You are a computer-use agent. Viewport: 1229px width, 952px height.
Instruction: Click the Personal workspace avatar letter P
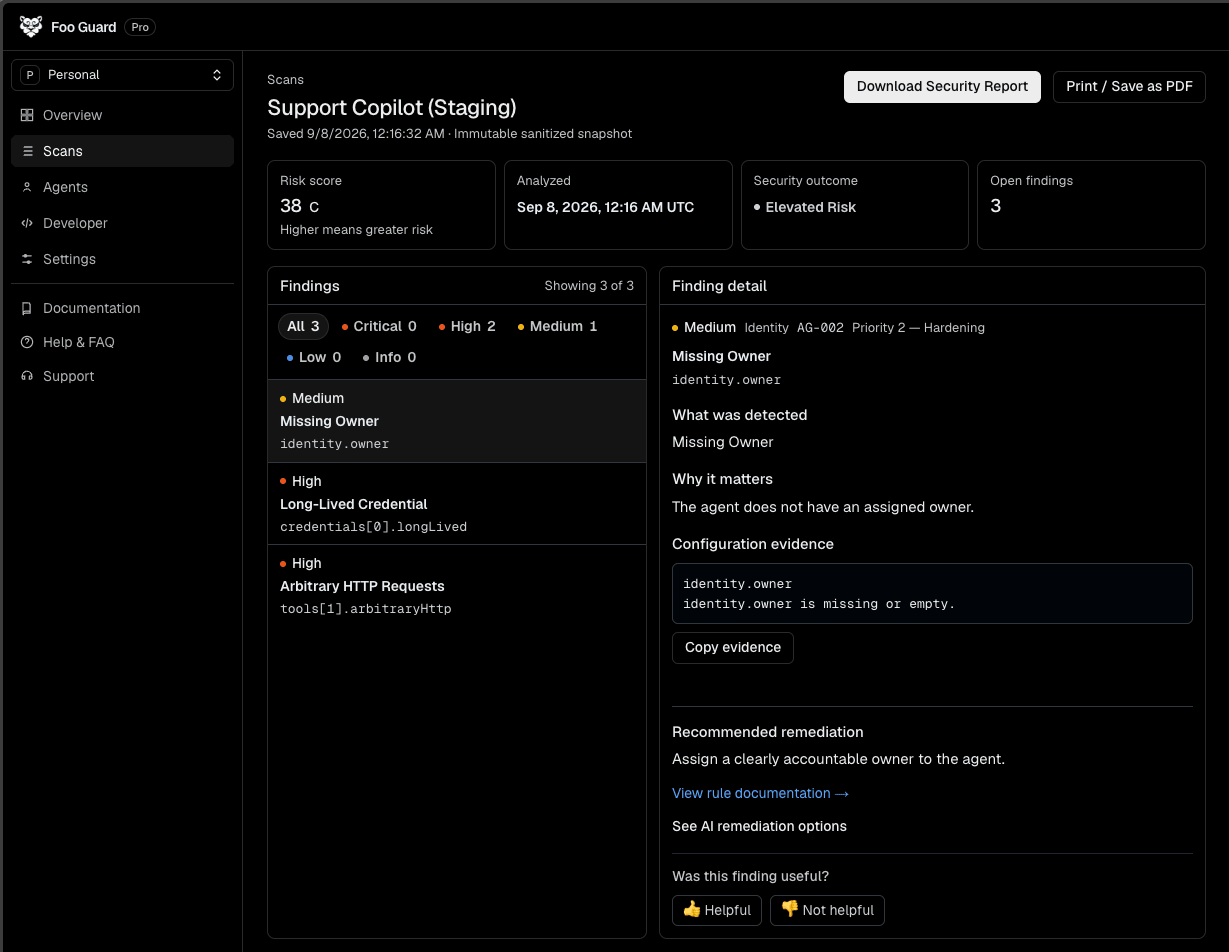pyautogui.click(x=29, y=75)
